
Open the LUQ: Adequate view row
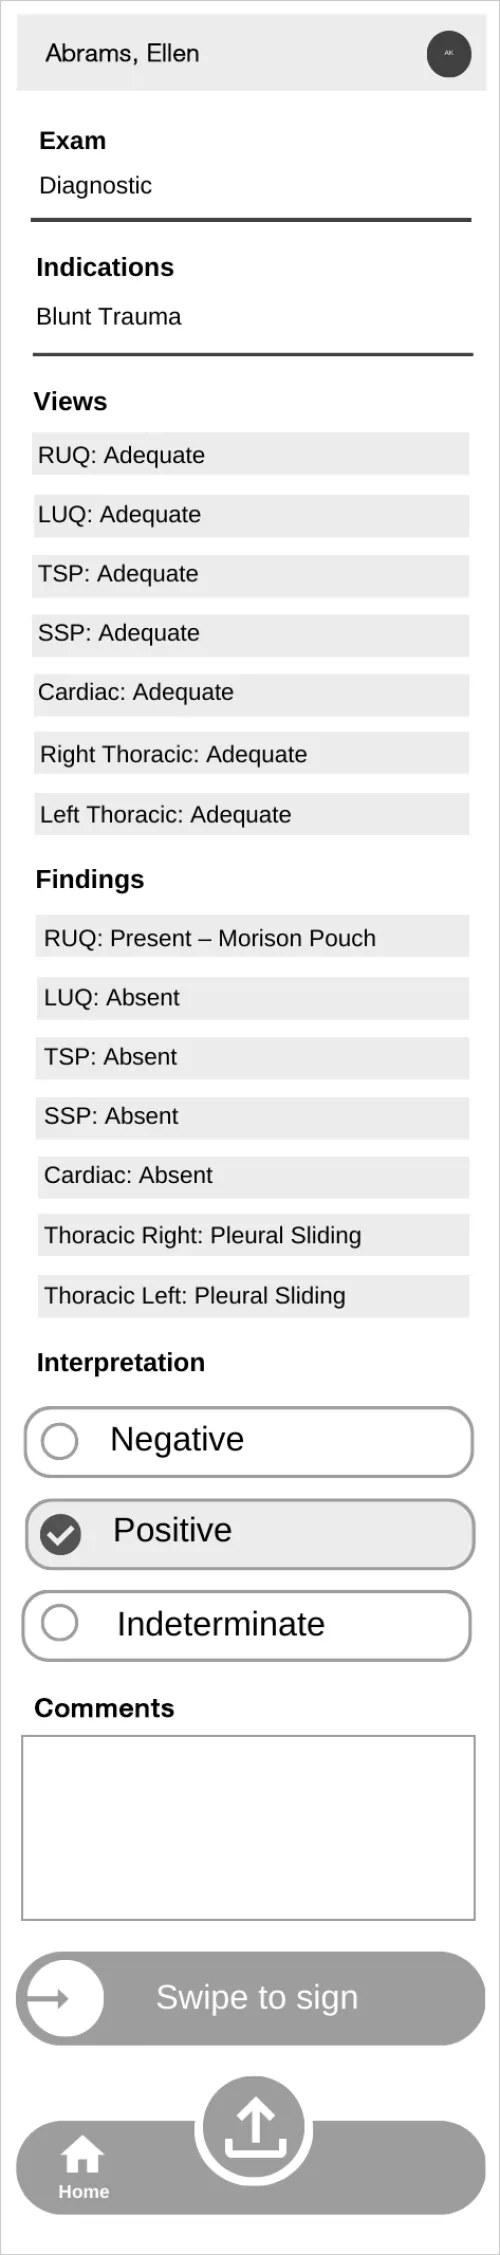pyautogui.click(x=251, y=514)
